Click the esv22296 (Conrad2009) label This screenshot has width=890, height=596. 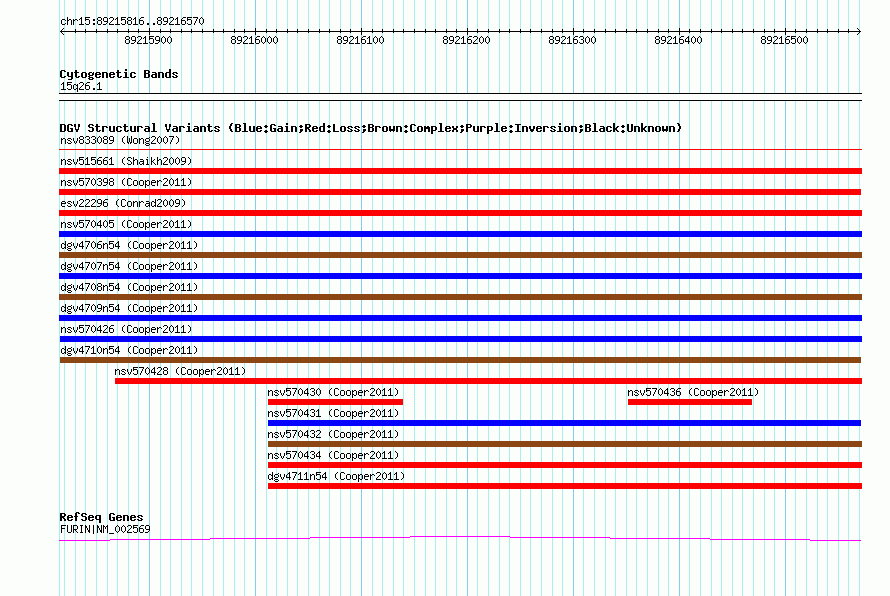pyautogui.click(x=123, y=203)
